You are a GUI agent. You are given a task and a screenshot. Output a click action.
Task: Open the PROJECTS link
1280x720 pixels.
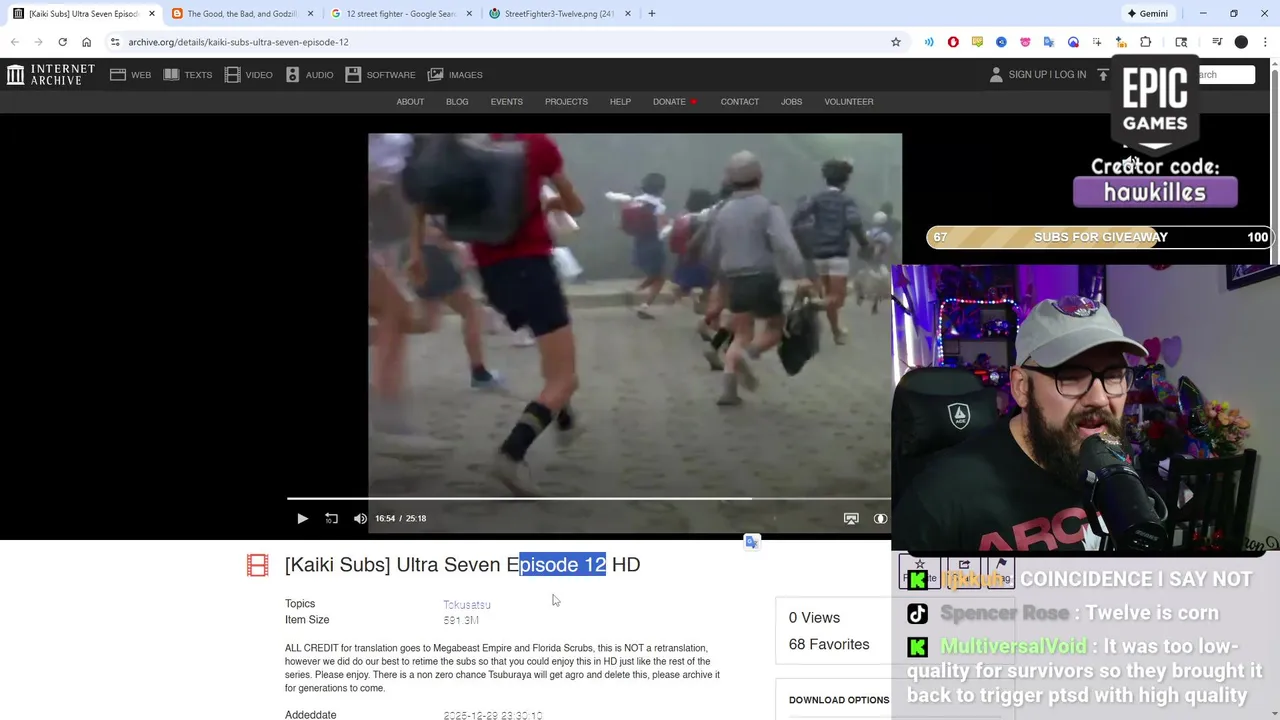tap(566, 102)
